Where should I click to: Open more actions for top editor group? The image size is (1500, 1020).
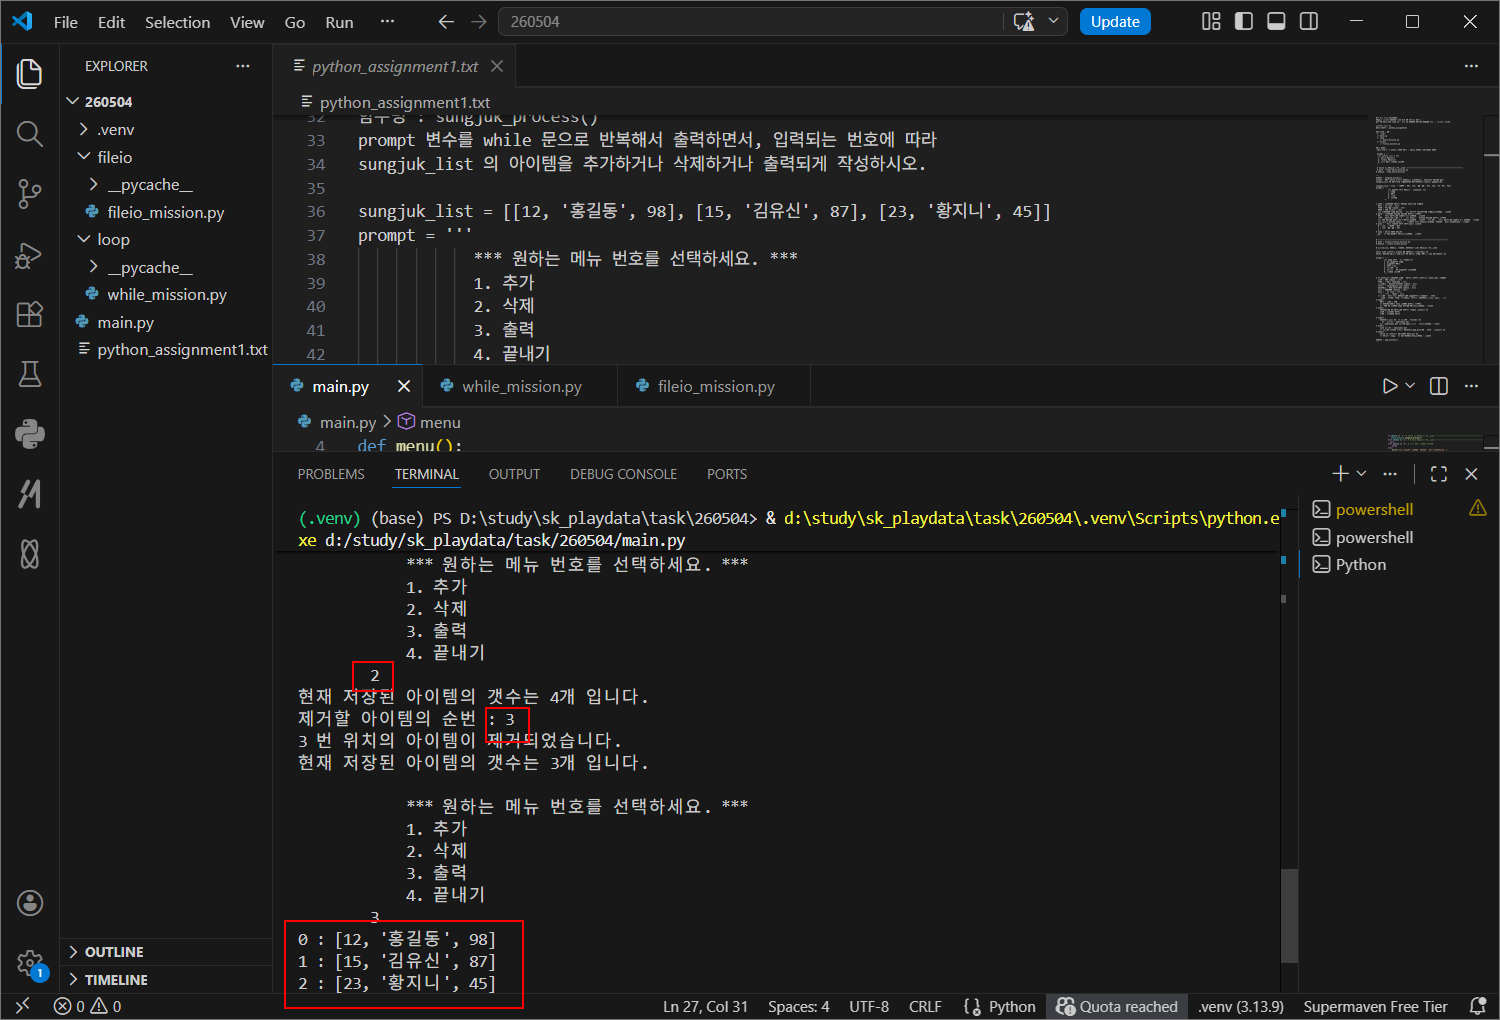coord(1471,66)
